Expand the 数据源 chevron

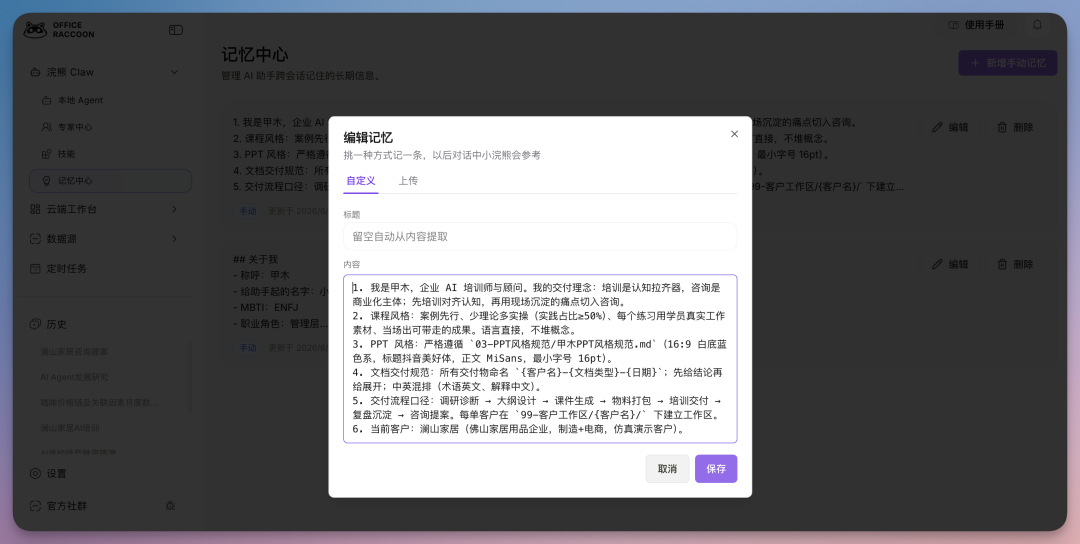point(174,239)
